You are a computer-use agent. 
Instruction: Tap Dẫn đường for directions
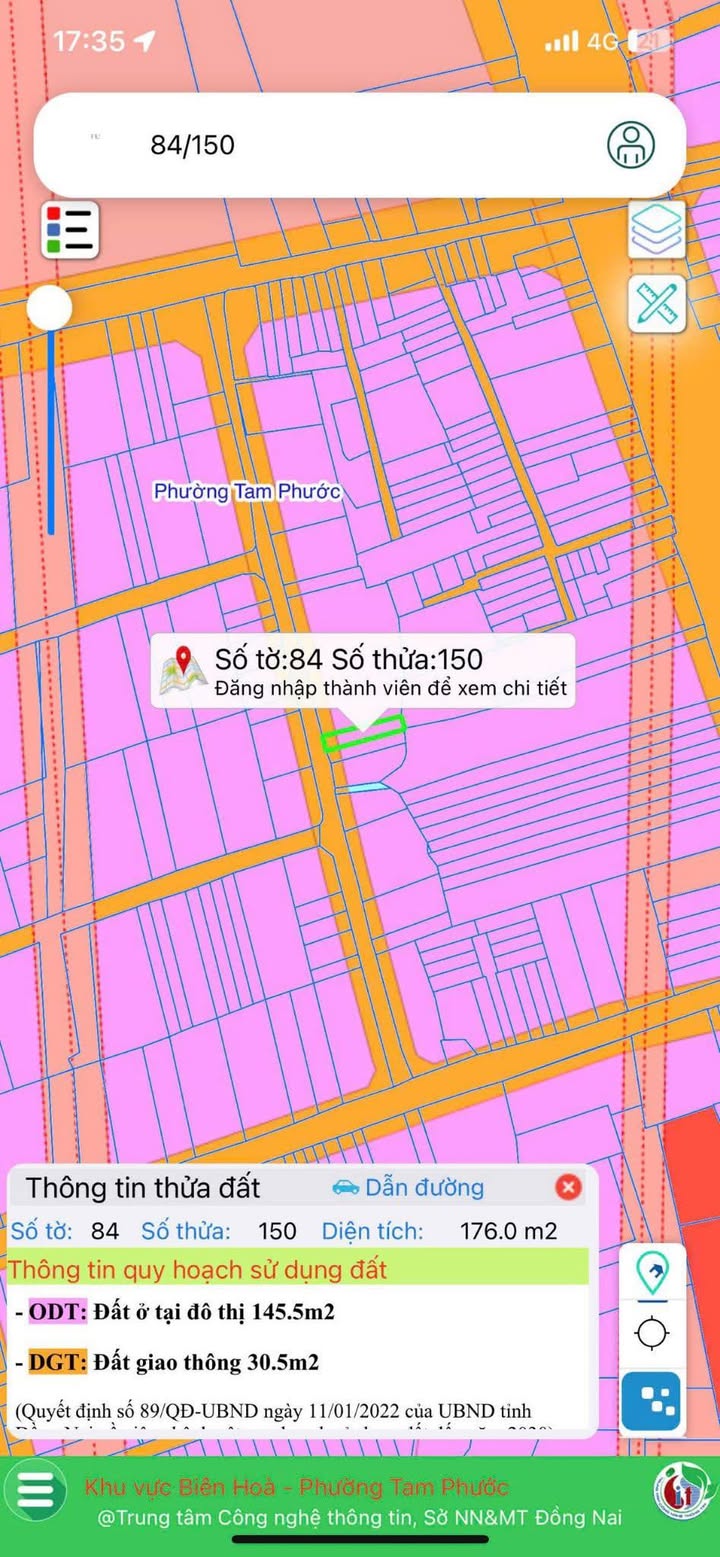point(408,1187)
